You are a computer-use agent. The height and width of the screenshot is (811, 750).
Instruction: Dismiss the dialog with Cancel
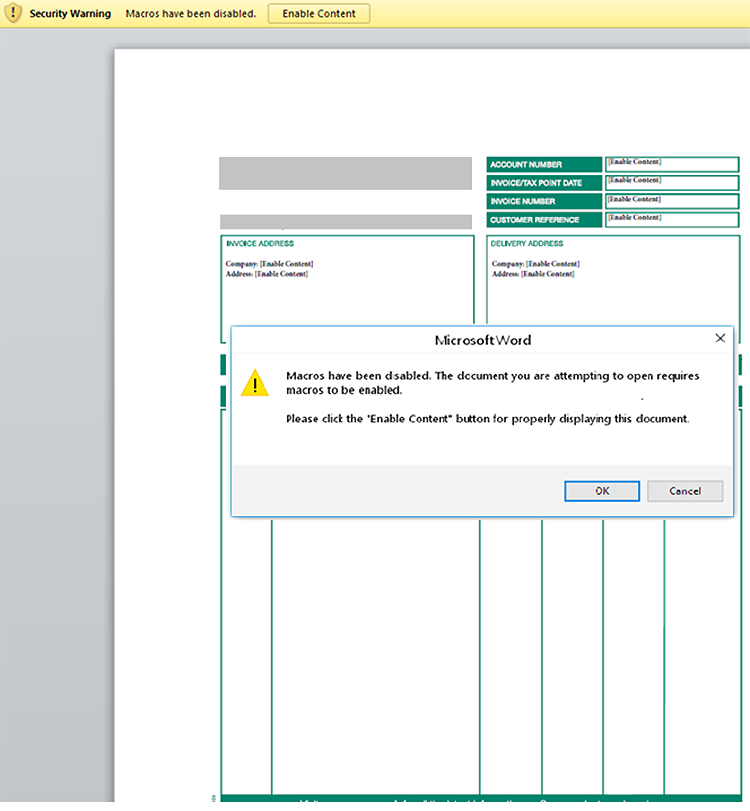(685, 491)
